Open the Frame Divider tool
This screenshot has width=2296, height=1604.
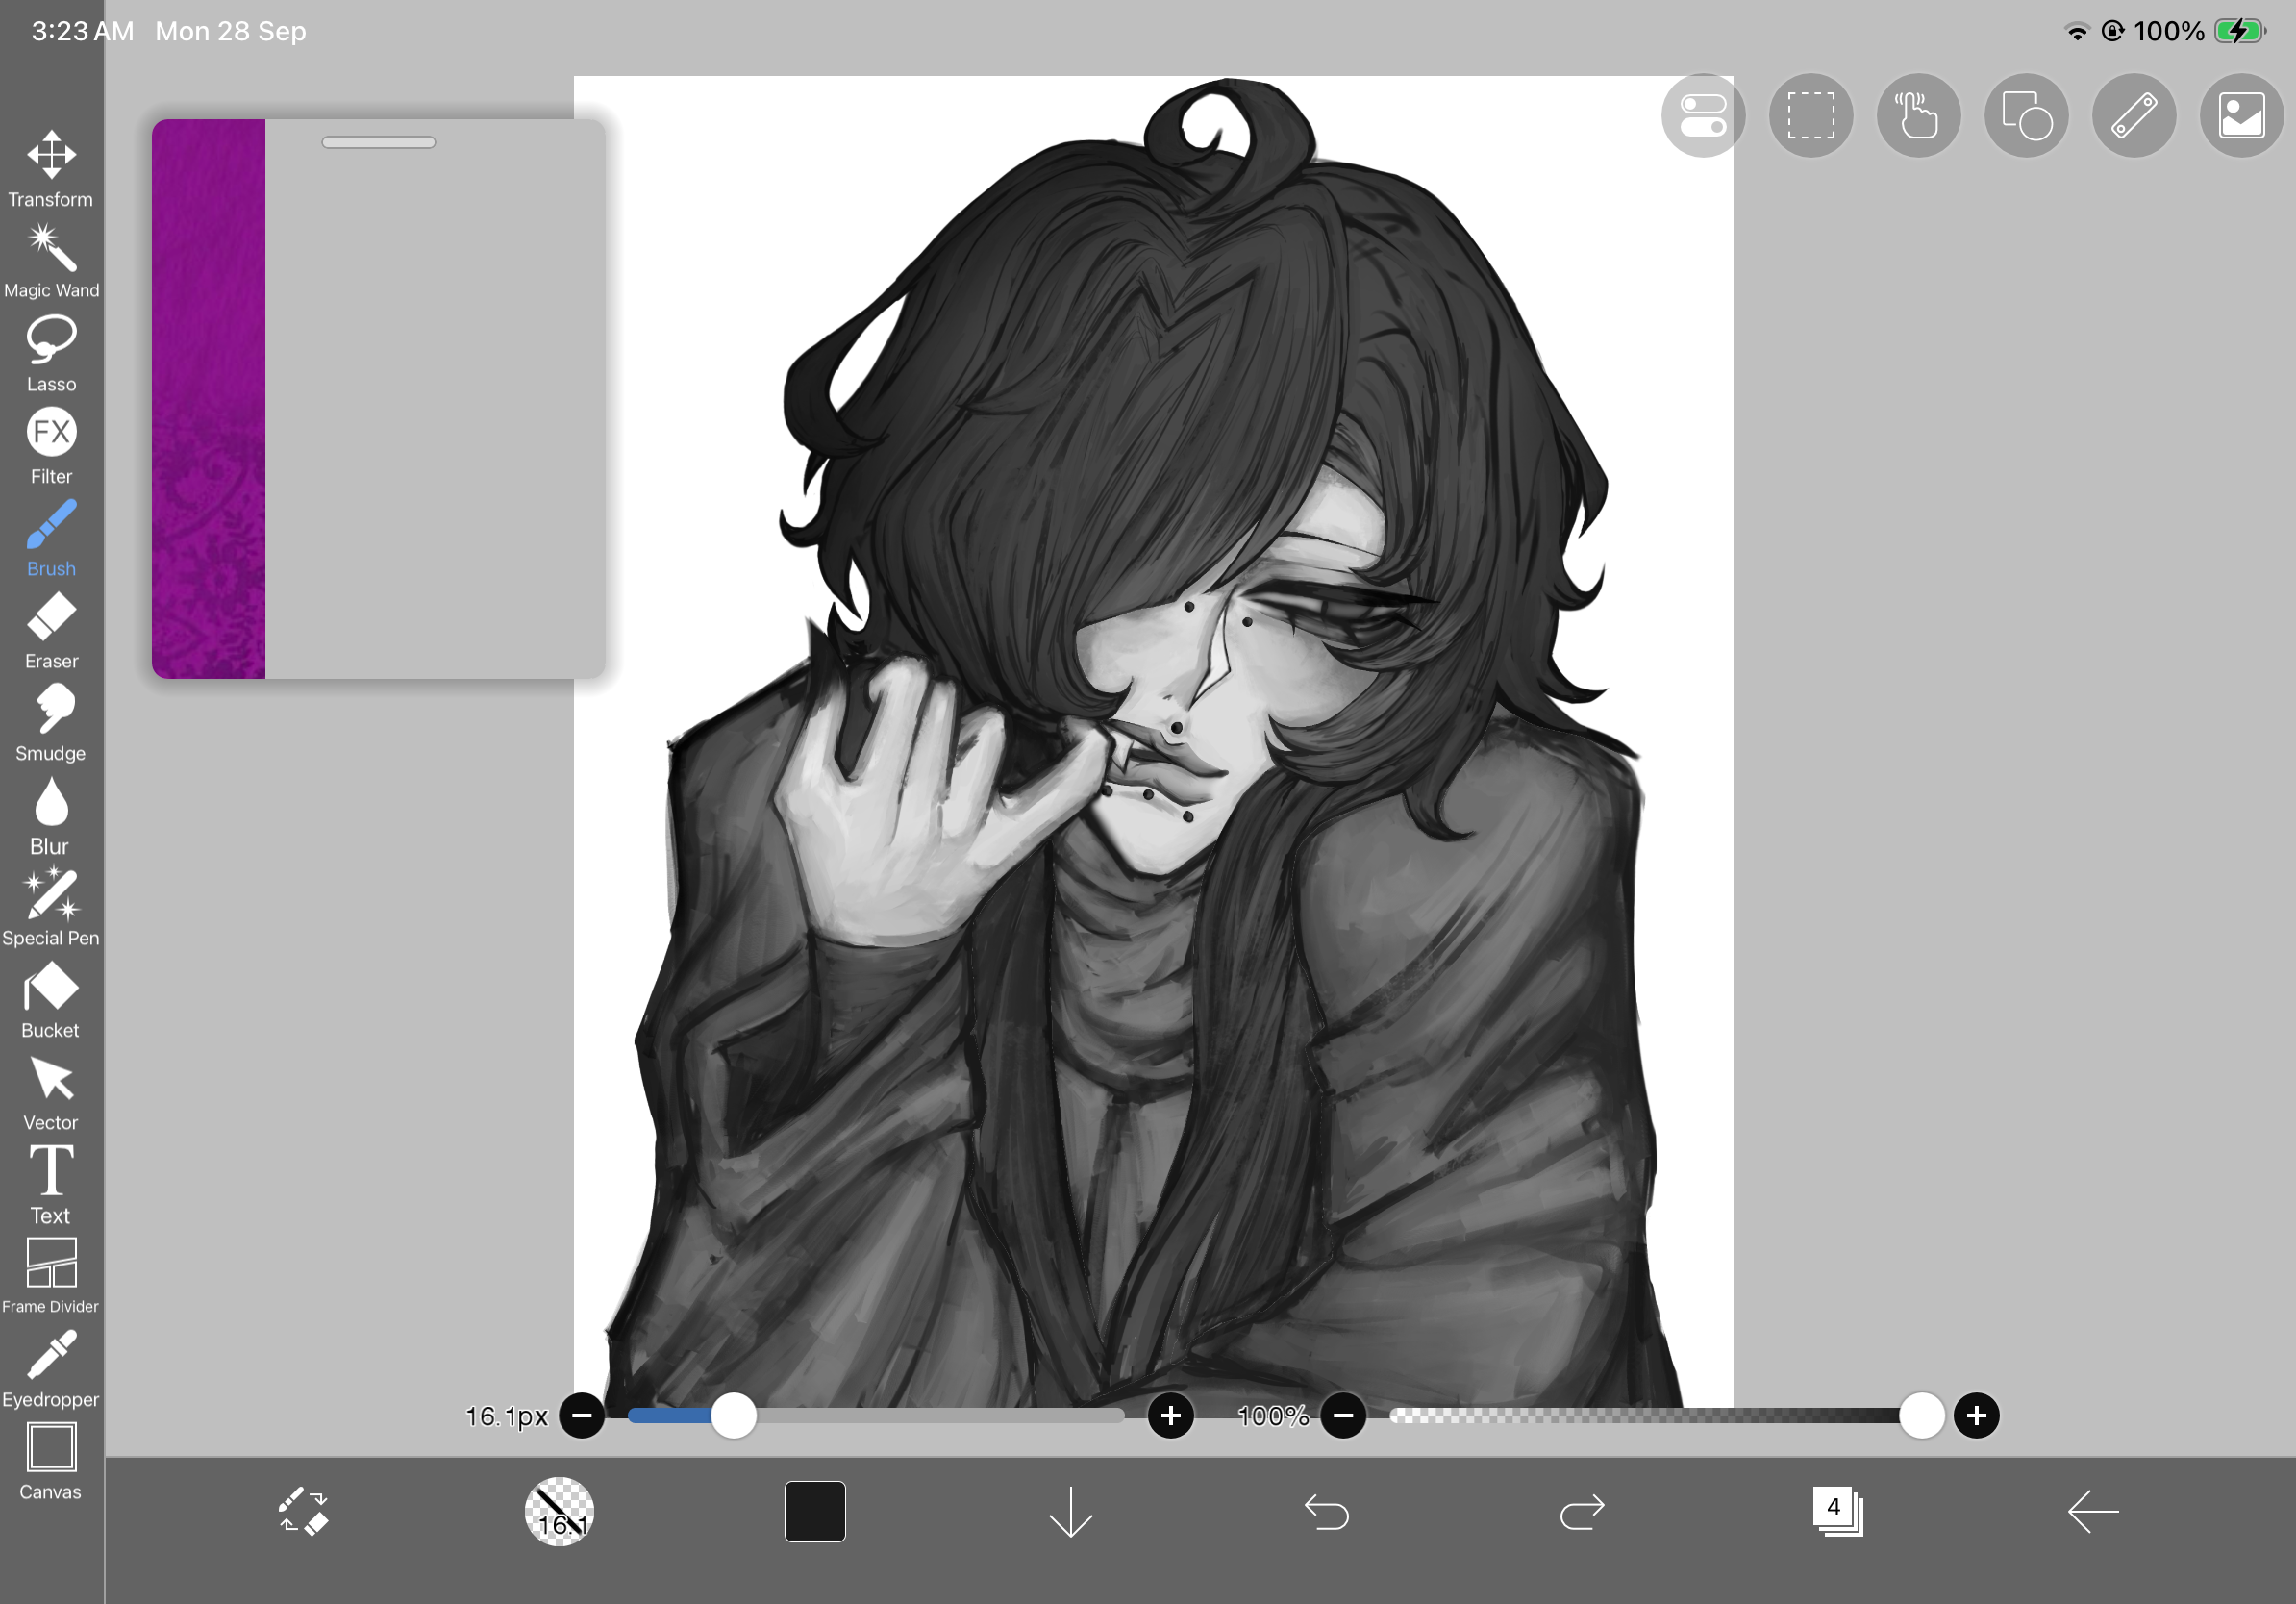(51, 1277)
